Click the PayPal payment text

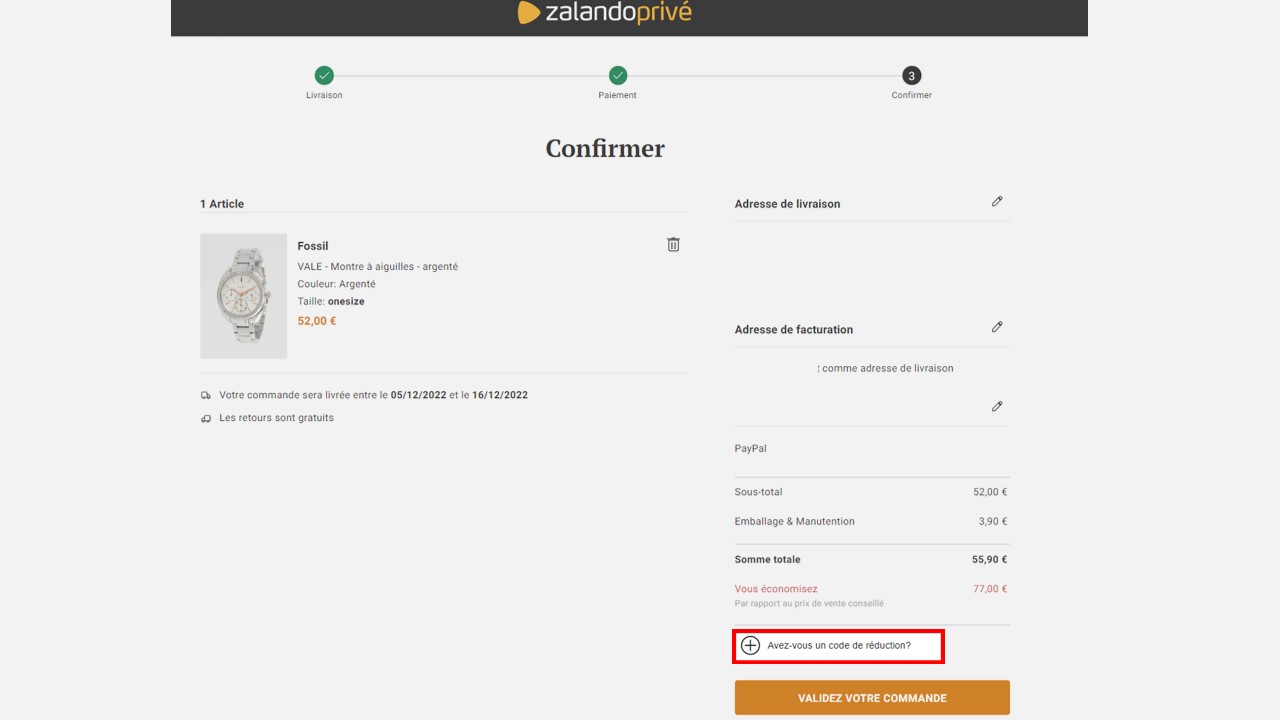(x=750, y=449)
